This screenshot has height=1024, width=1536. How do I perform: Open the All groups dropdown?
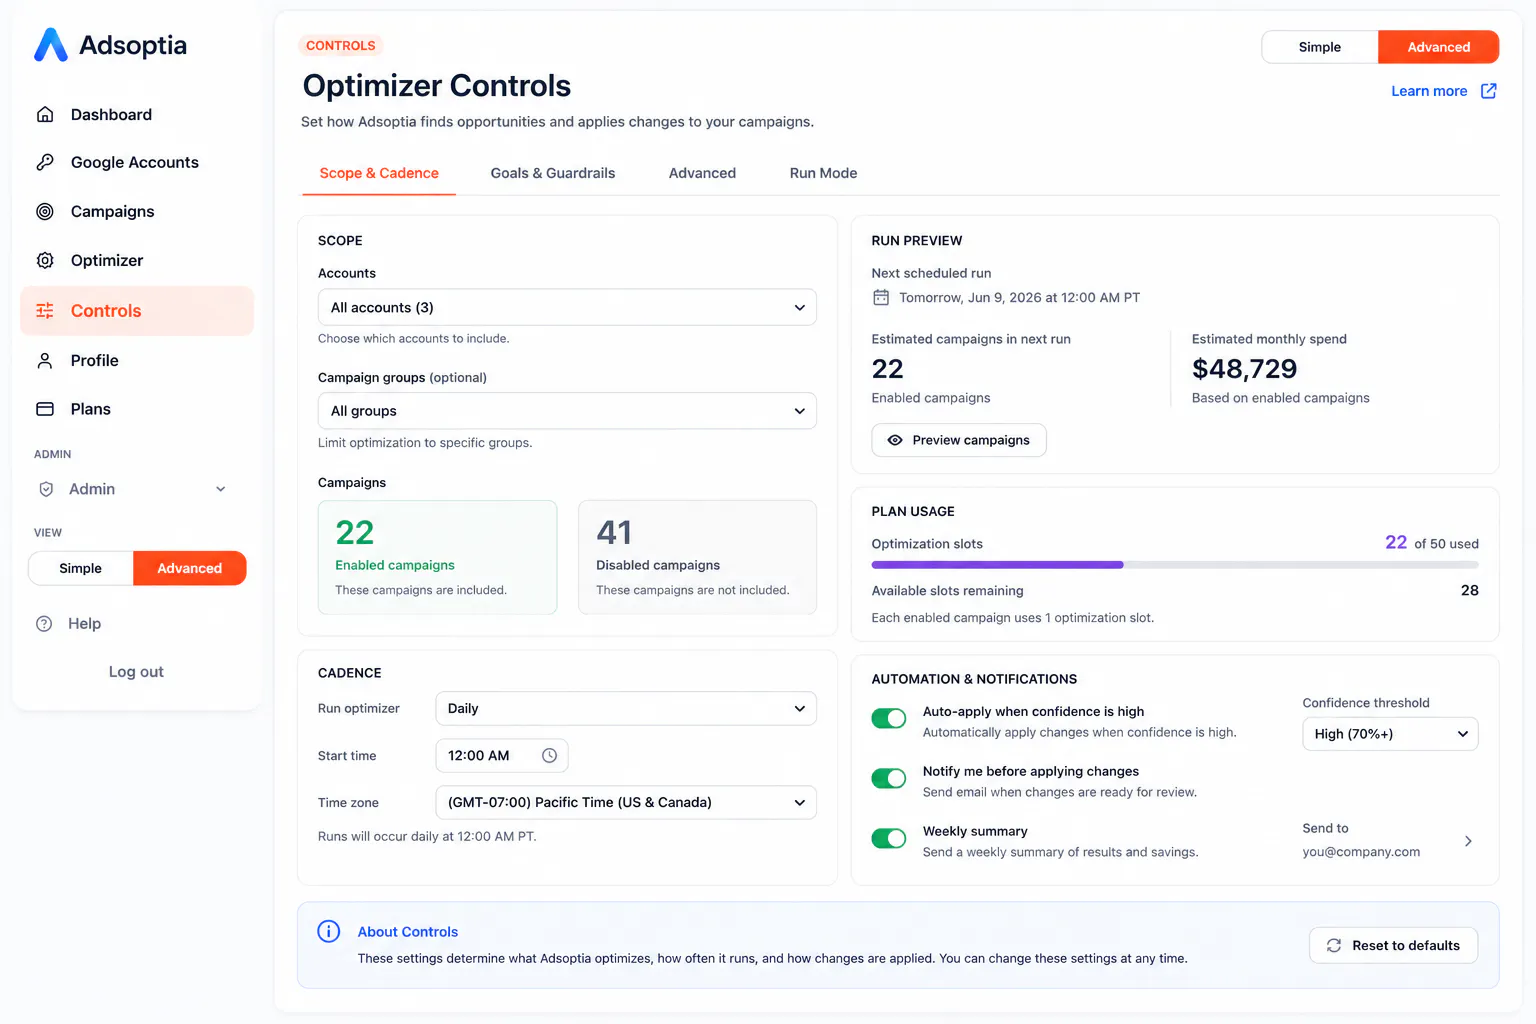[567, 411]
